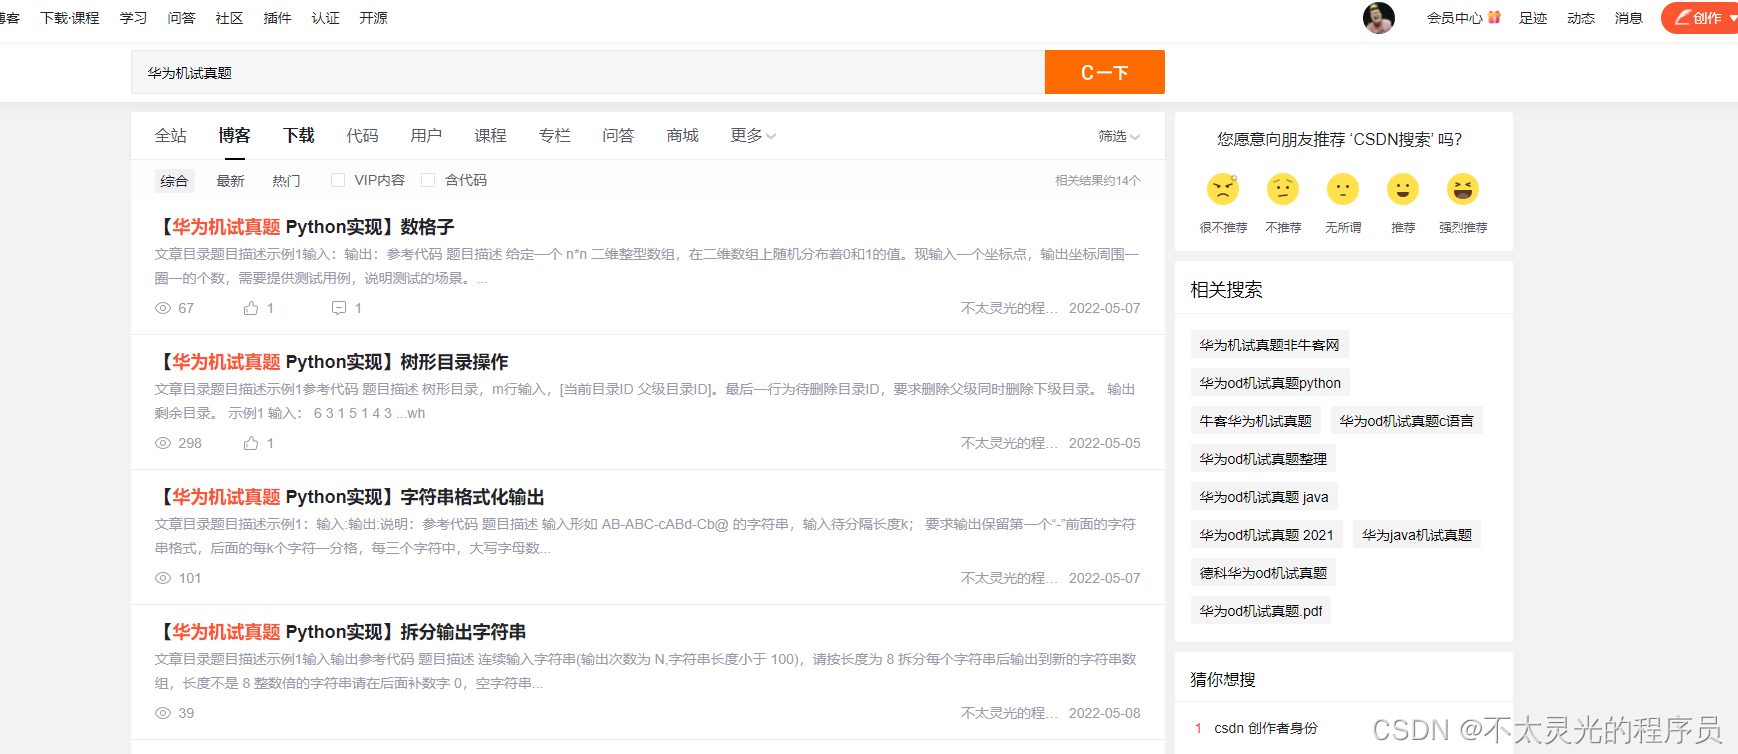Click the views eye icon showing 39
The height and width of the screenshot is (754, 1738).
click(x=163, y=713)
